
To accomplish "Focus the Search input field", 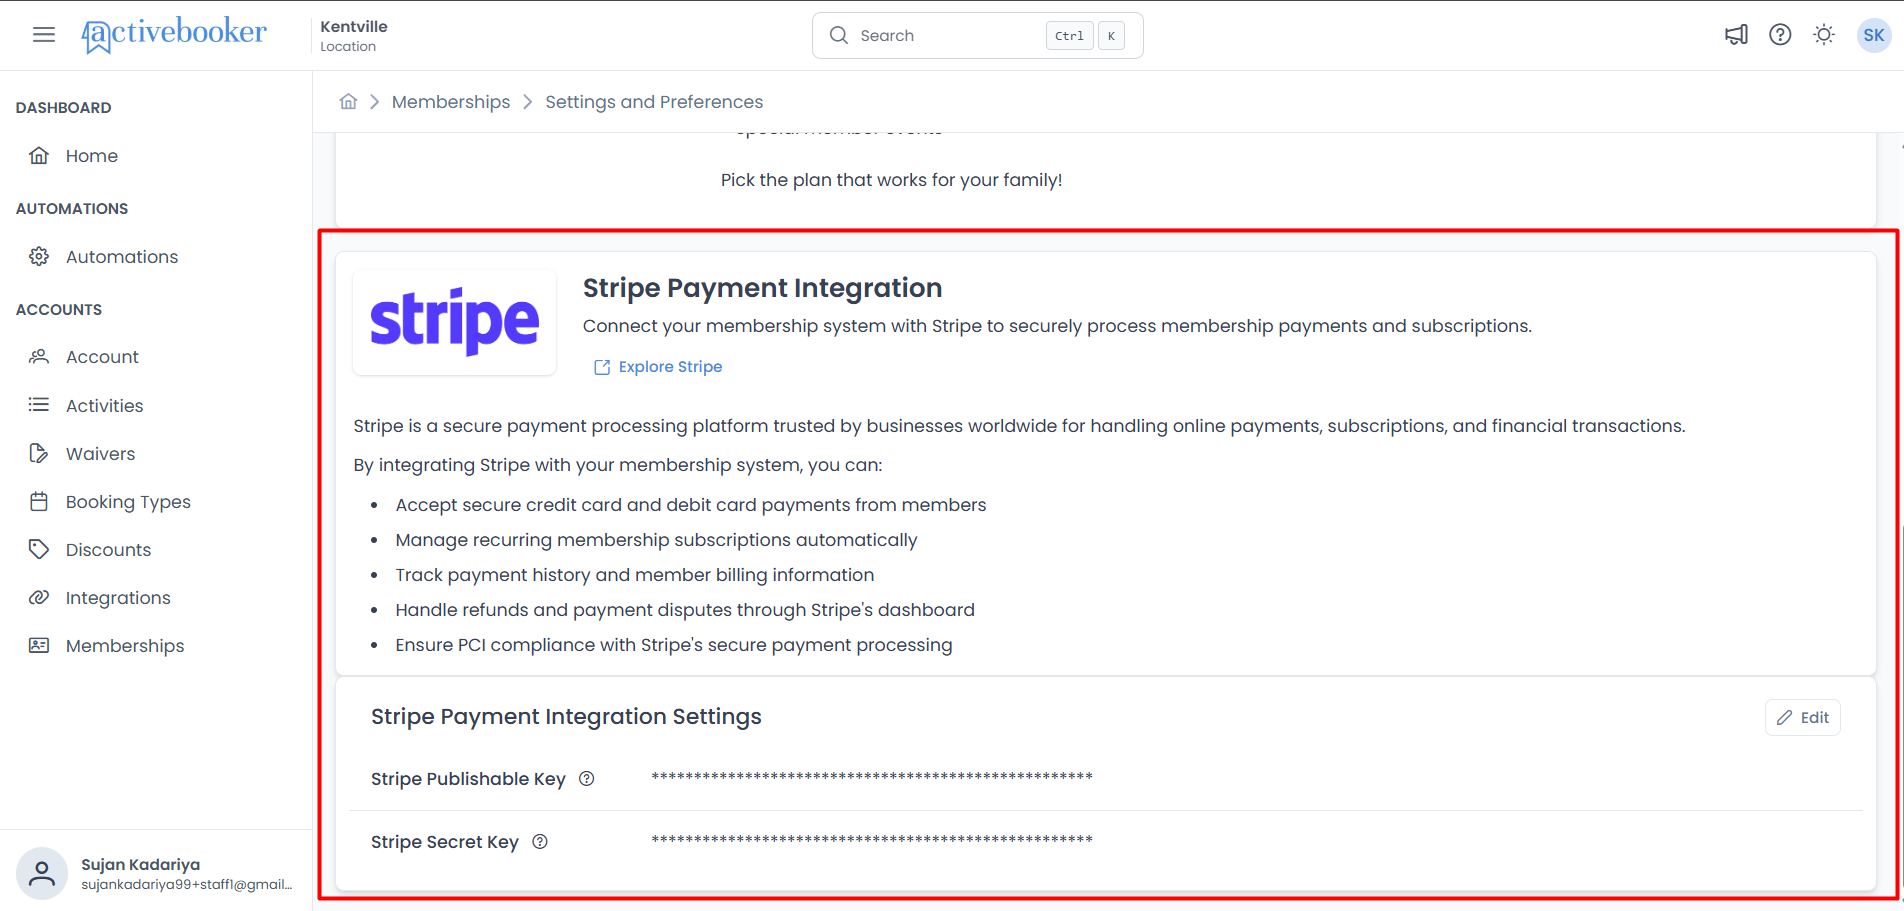I will click(x=977, y=35).
